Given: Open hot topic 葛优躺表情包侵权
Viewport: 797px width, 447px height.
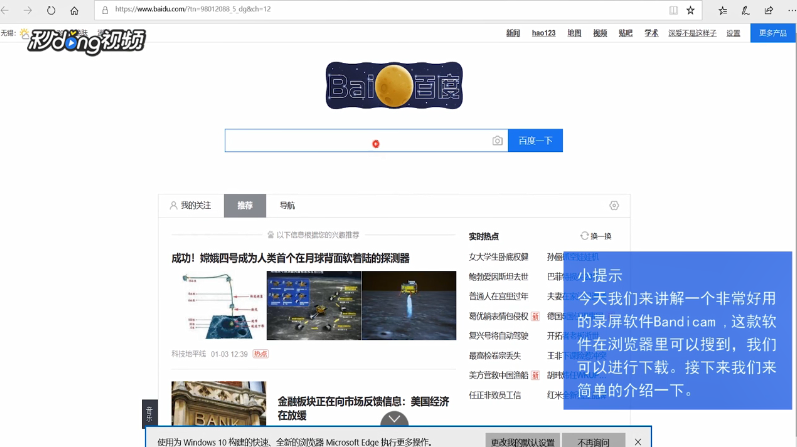Looking at the screenshot, I should click(x=498, y=316).
